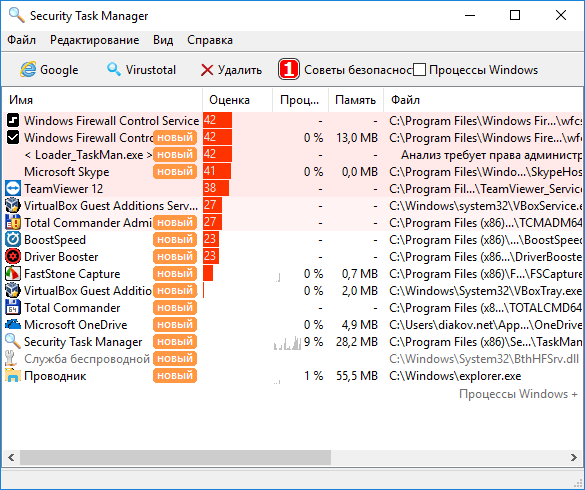Viewport: 585px width, 490px height.
Task: Sort by the Проц... column header
Action: coord(300,100)
